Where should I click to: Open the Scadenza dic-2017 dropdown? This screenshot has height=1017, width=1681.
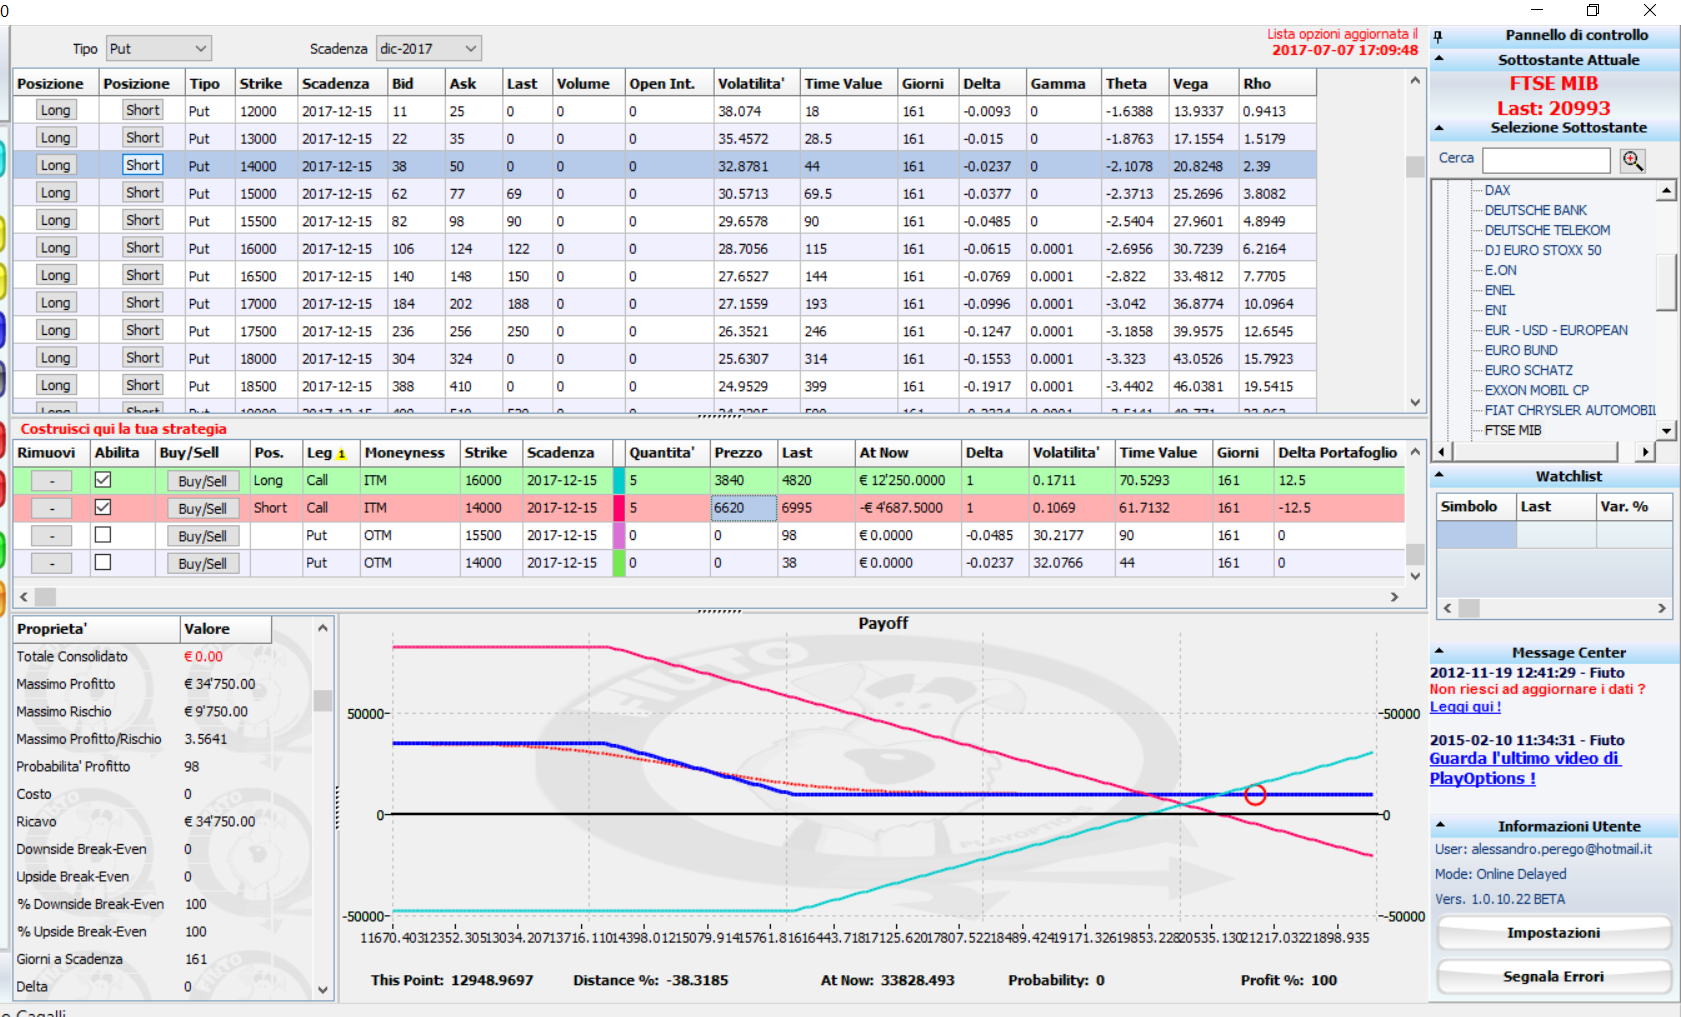[429, 48]
